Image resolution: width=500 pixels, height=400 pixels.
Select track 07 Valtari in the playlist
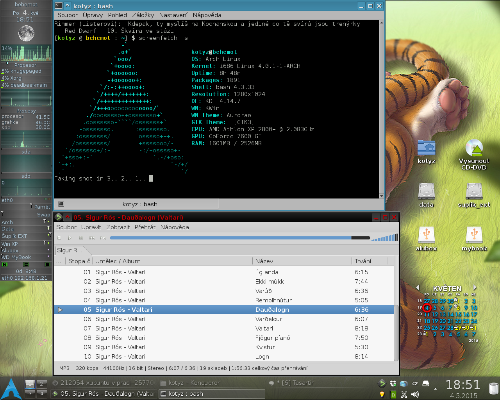pos(224,328)
